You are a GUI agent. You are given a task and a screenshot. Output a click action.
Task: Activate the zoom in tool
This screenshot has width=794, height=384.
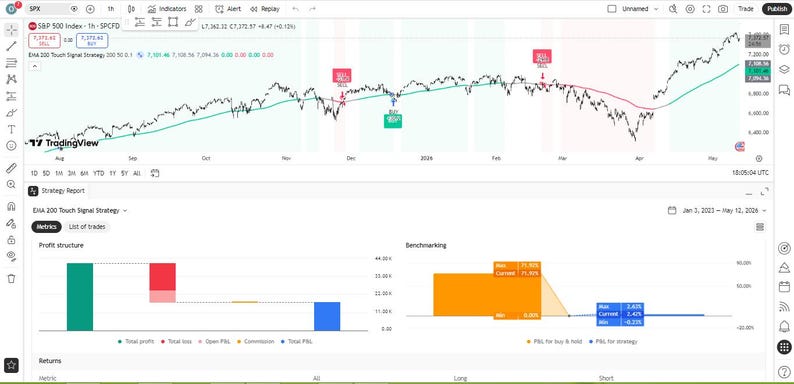click(11, 184)
